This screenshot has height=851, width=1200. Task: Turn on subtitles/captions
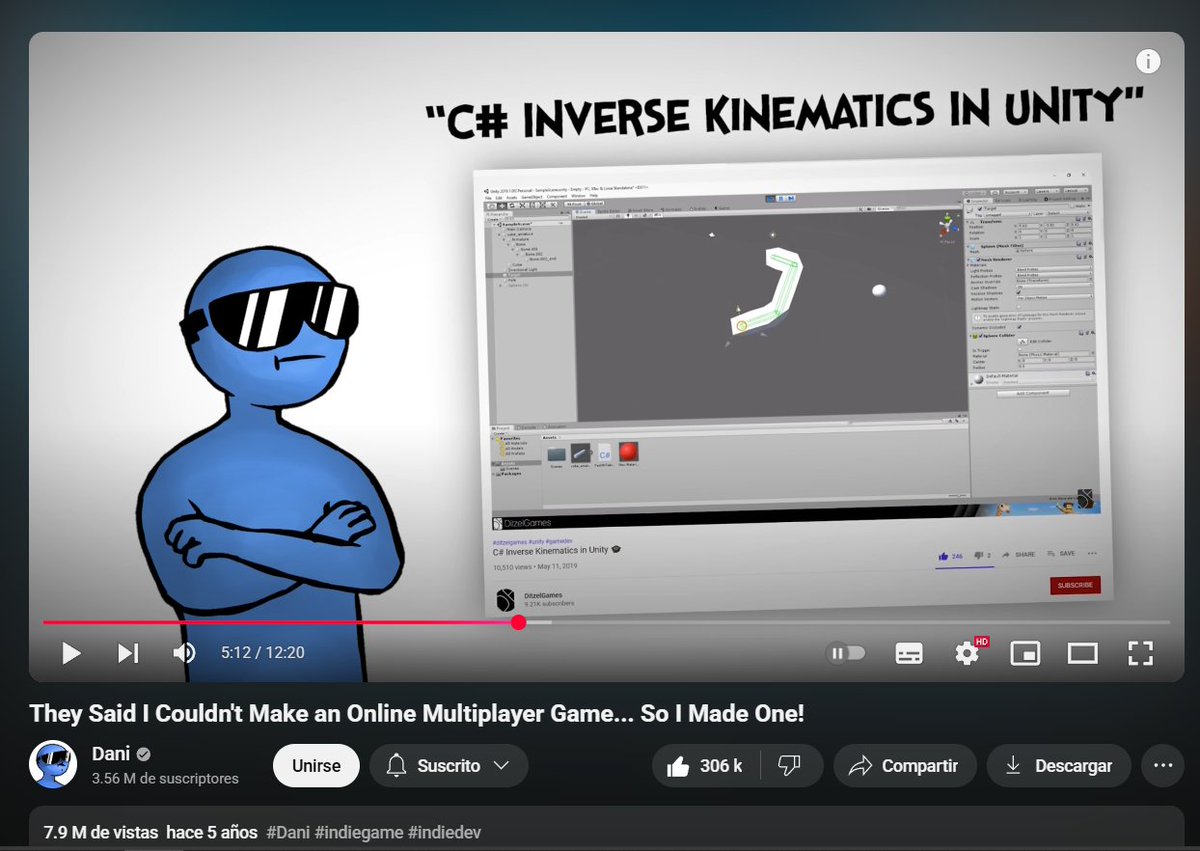(909, 653)
